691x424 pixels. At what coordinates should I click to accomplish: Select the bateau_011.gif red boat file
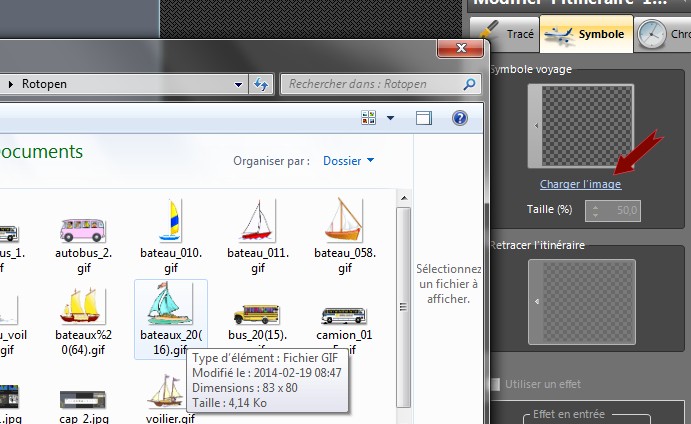(x=258, y=238)
